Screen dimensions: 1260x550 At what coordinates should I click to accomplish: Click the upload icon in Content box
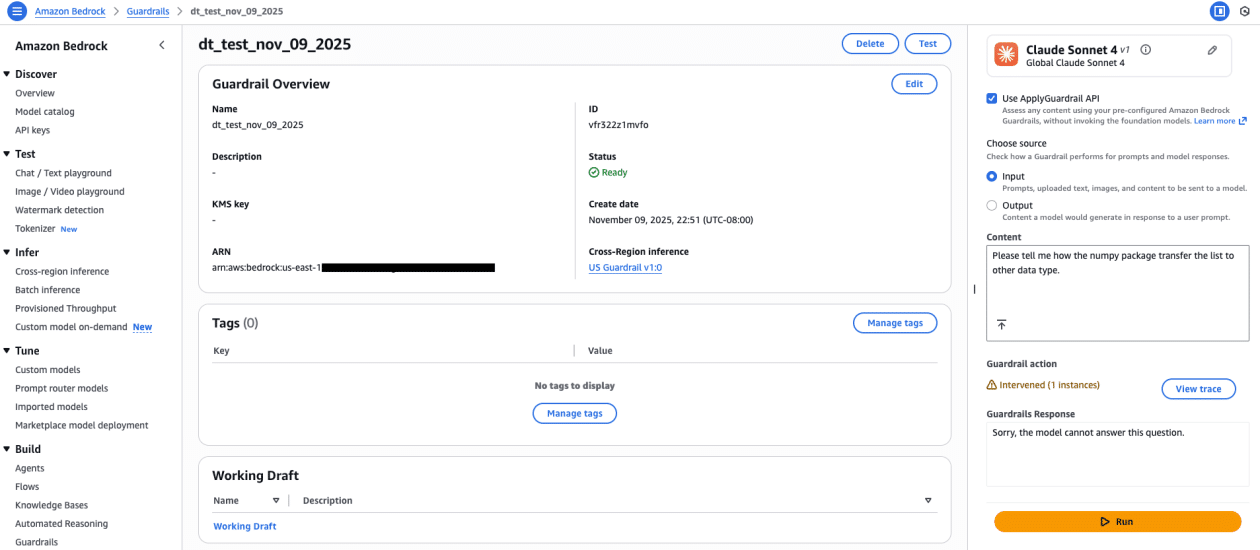pyautogui.click(x=1001, y=325)
